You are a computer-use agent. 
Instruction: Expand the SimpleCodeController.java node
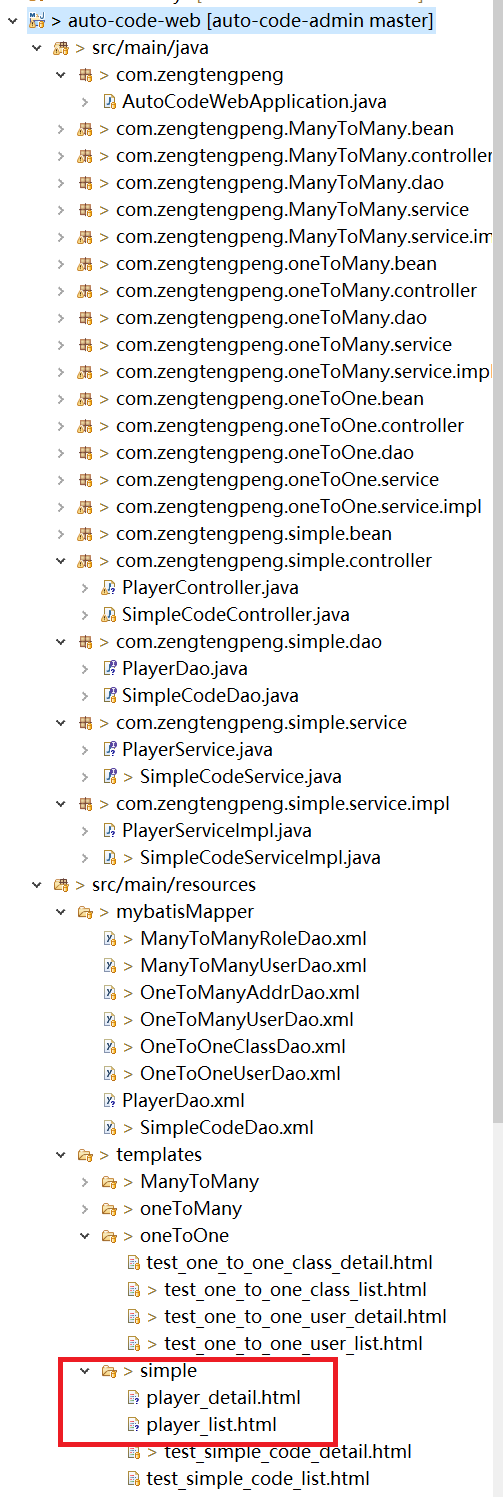tap(85, 615)
